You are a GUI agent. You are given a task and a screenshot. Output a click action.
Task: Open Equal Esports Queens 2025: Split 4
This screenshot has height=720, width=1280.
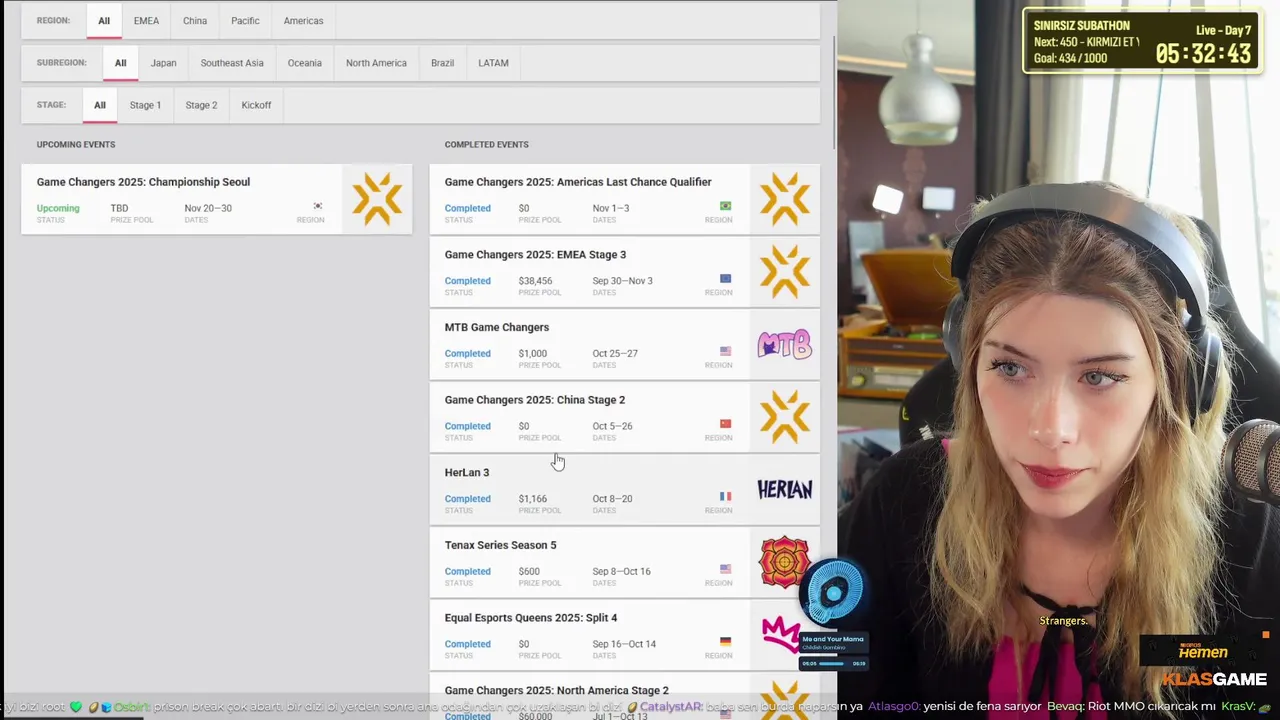coord(624,635)
